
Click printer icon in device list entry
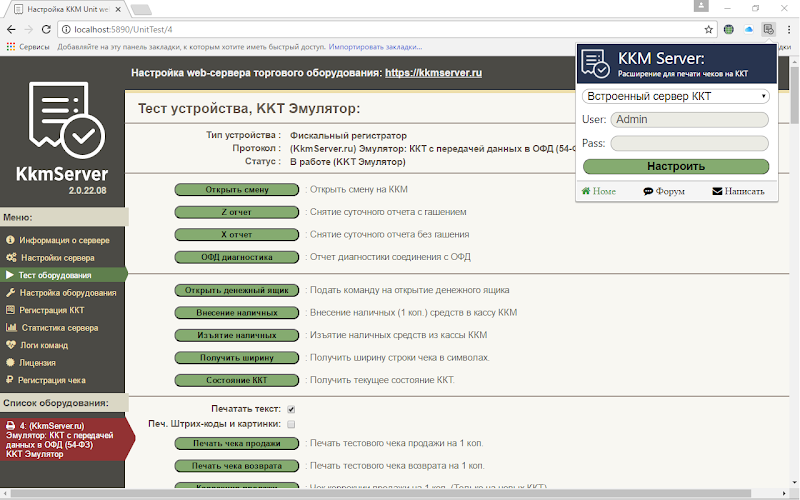click(x=11, y=426)
